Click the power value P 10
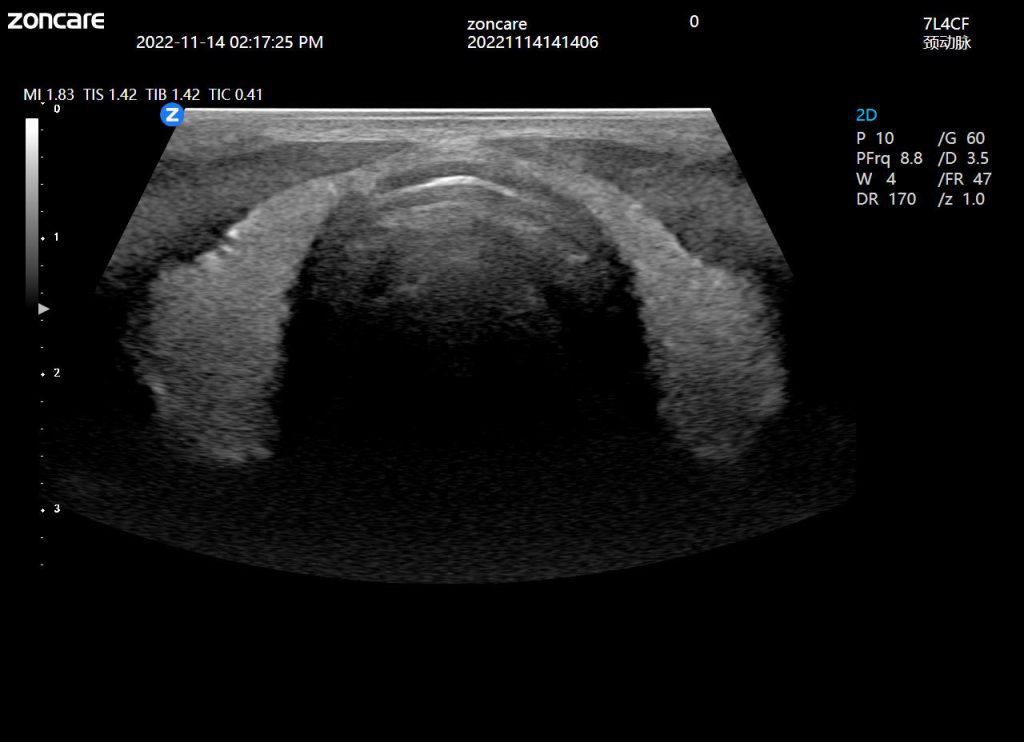 (875, 139)
